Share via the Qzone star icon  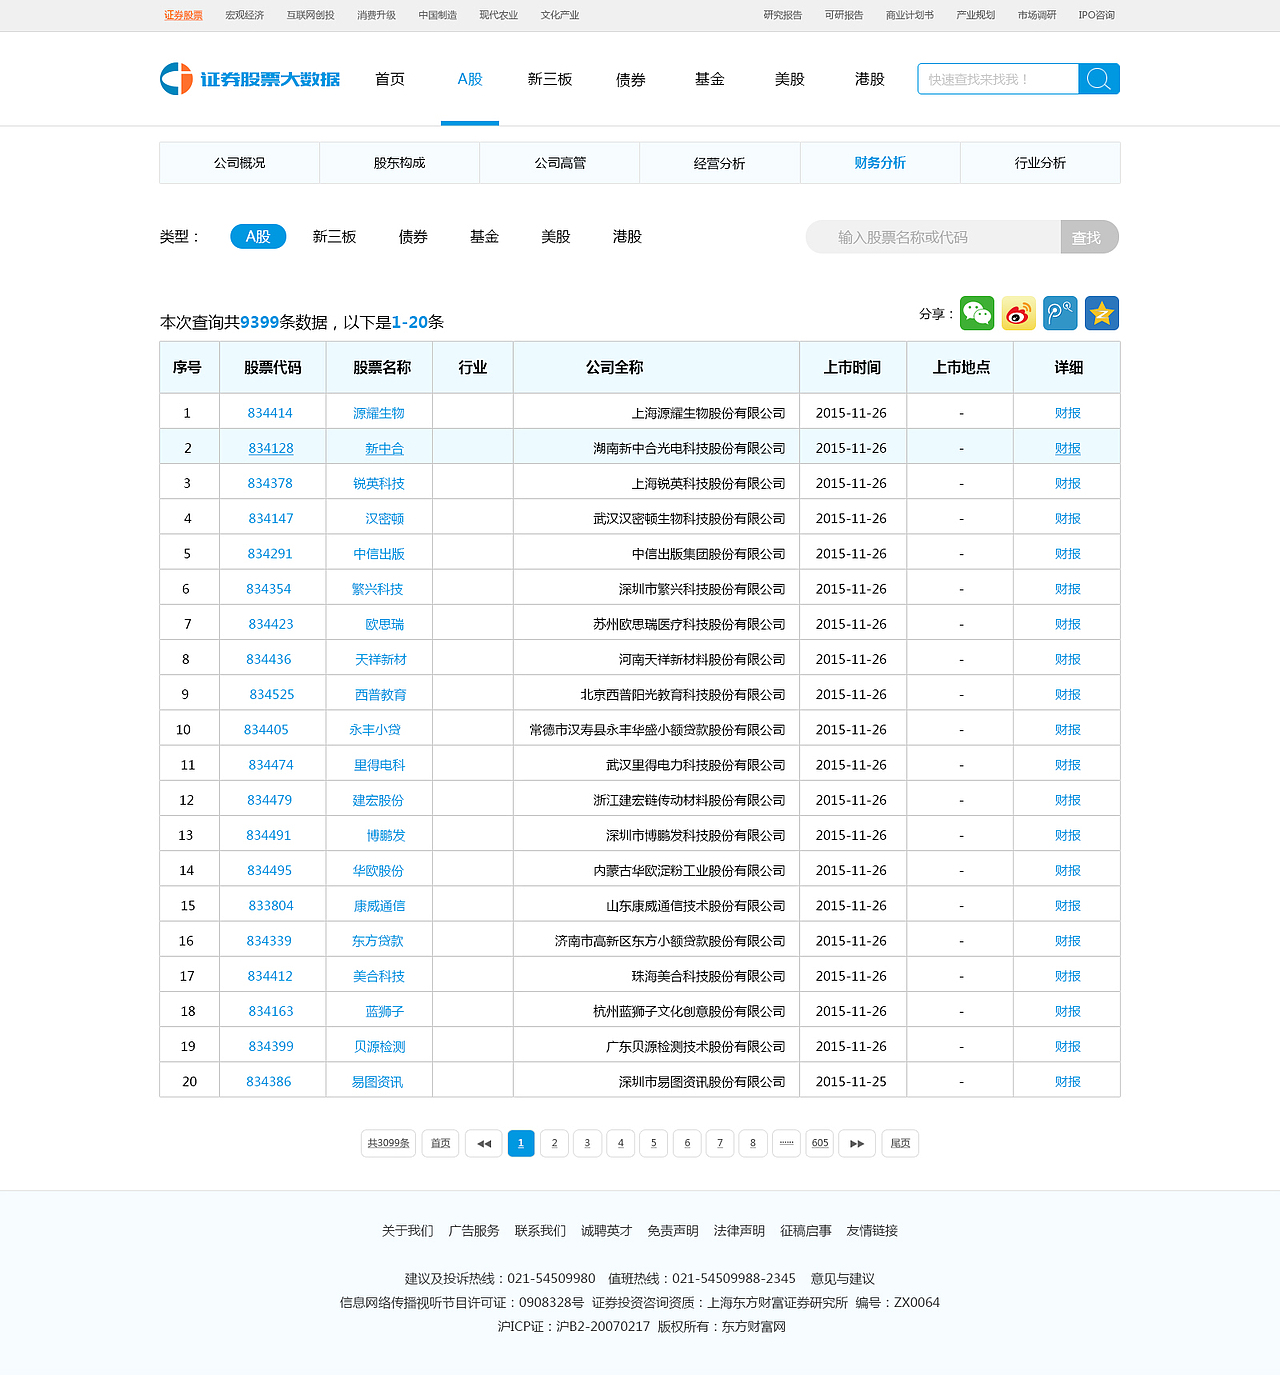tap(1102, 313)
